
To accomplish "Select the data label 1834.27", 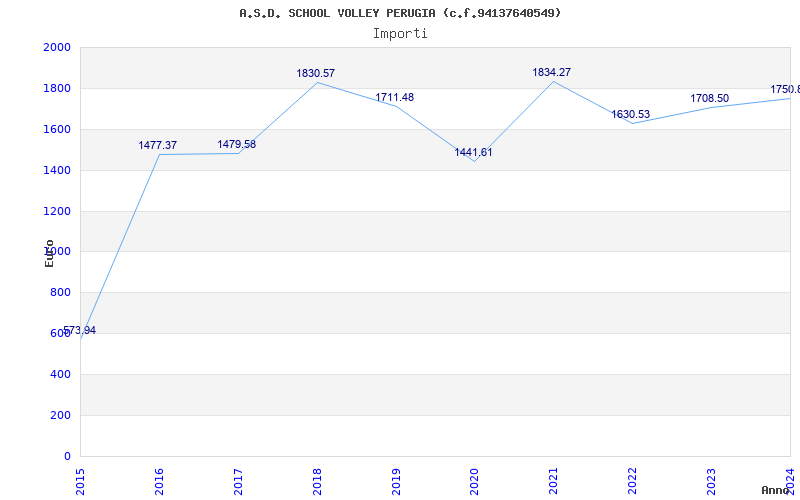I will click(x=552, y=72).
